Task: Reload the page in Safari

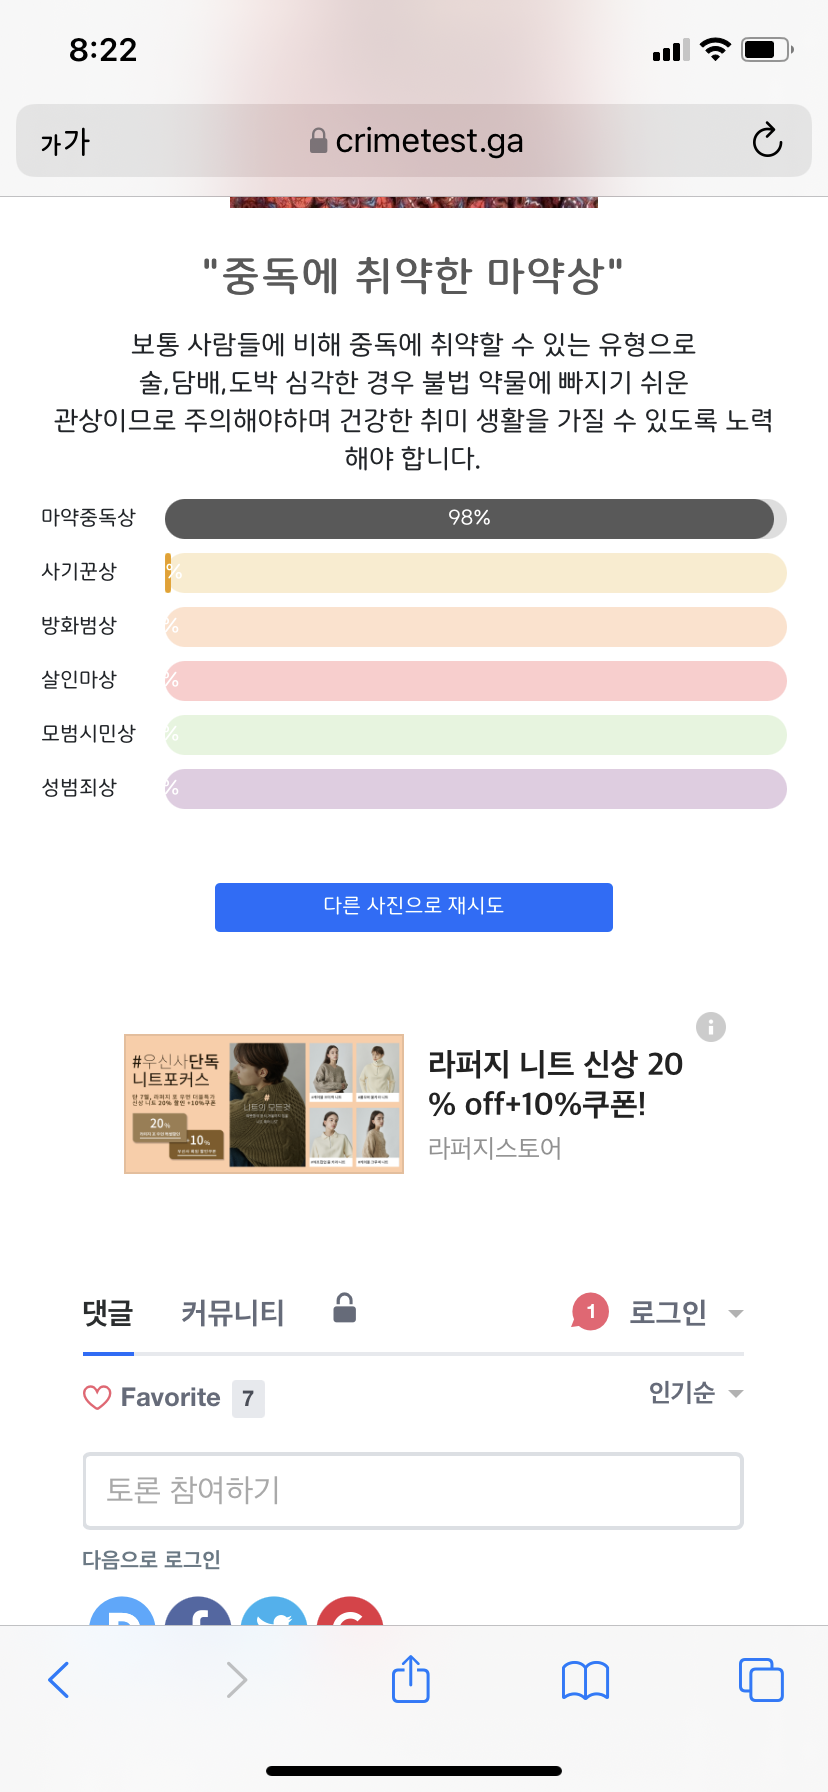Action: [767, 141]
